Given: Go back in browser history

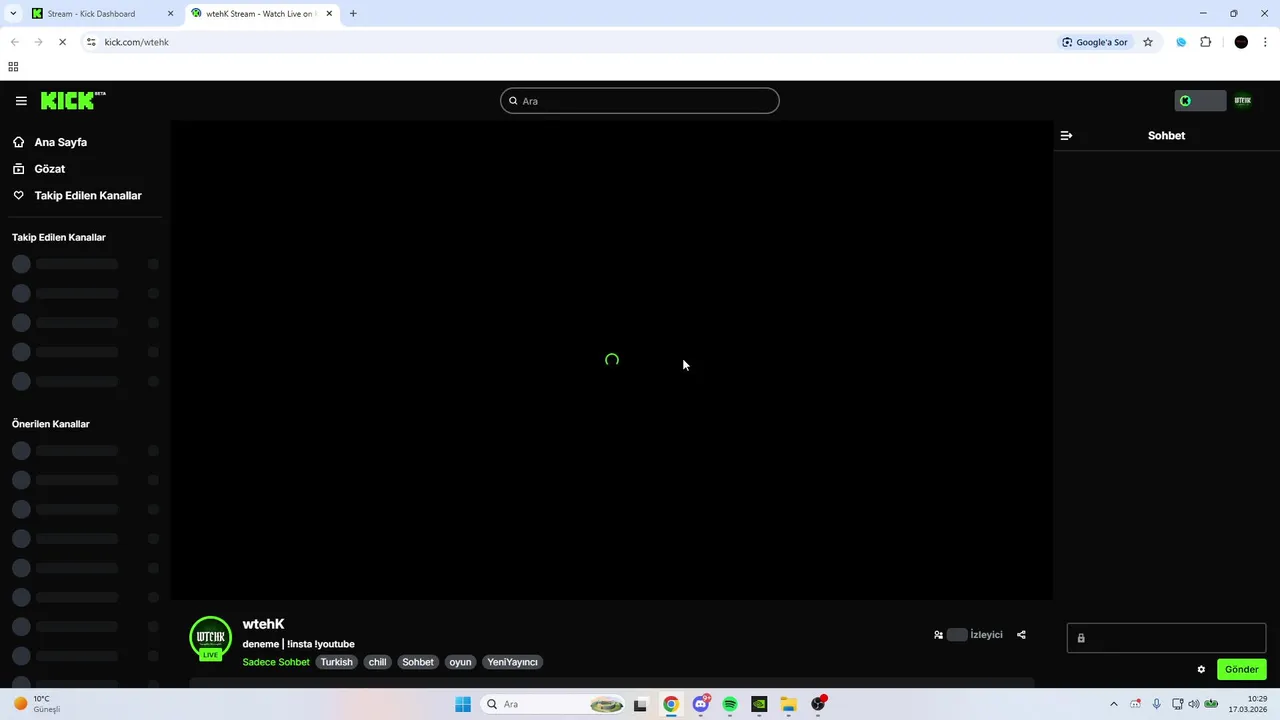Looking at the screenshot, I should pyautogui.click(x=14, y=42).
